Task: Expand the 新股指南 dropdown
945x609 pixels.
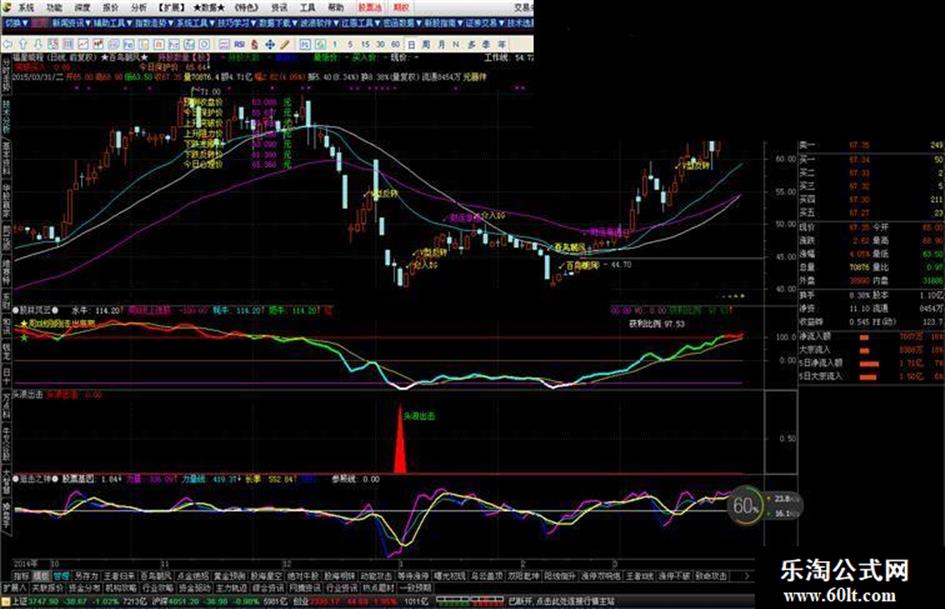Action: [444, 23]
